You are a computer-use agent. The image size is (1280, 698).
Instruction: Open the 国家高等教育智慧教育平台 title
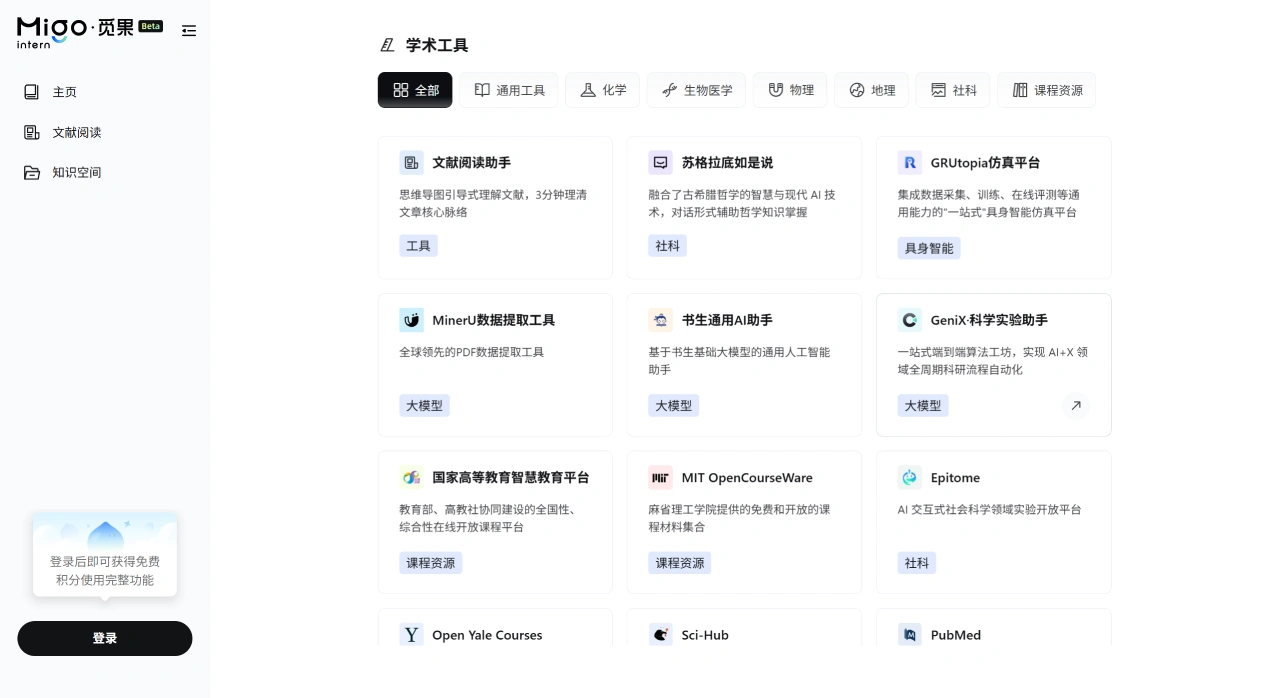(x=511, y=478)
